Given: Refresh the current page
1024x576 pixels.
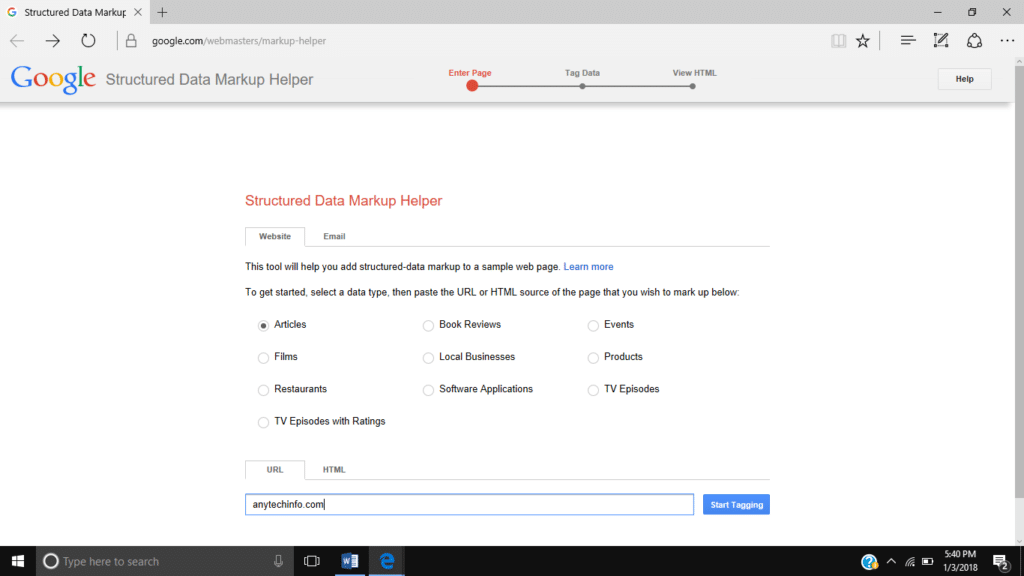Looking at the screenshot, I should [88, 40].
